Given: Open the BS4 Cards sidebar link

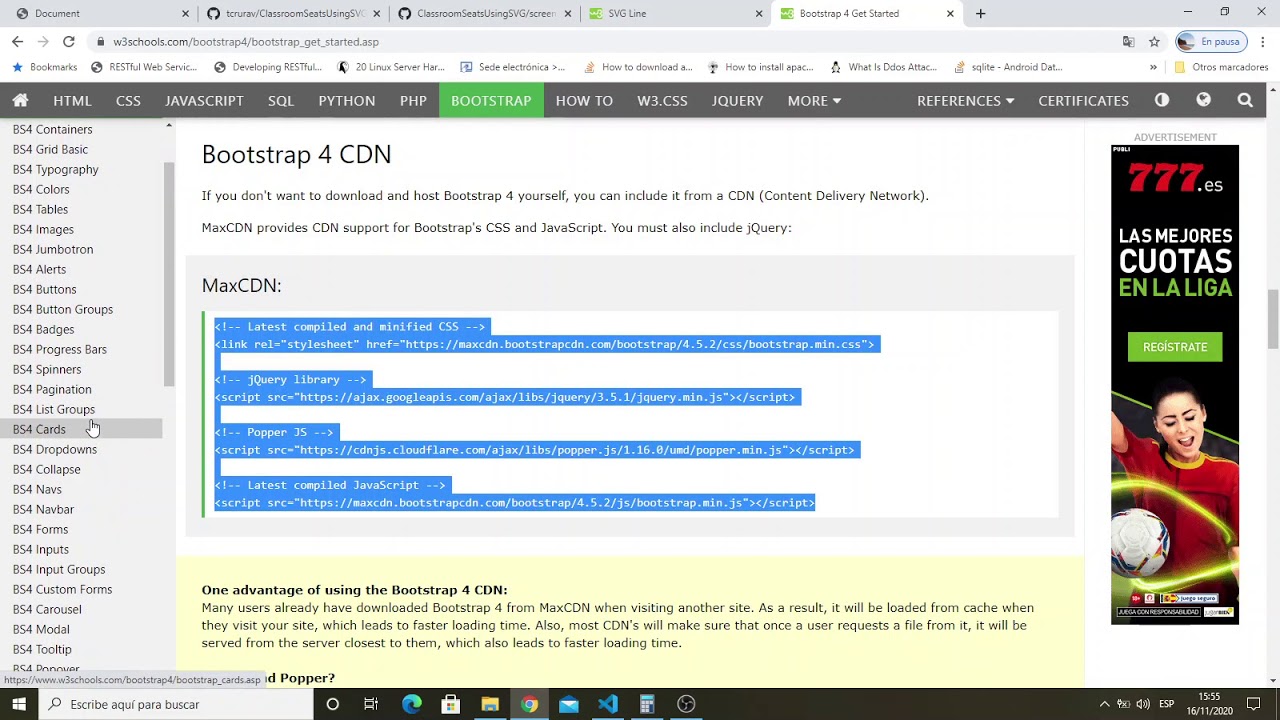Looking at the screenshot, I should click(39, 429).
